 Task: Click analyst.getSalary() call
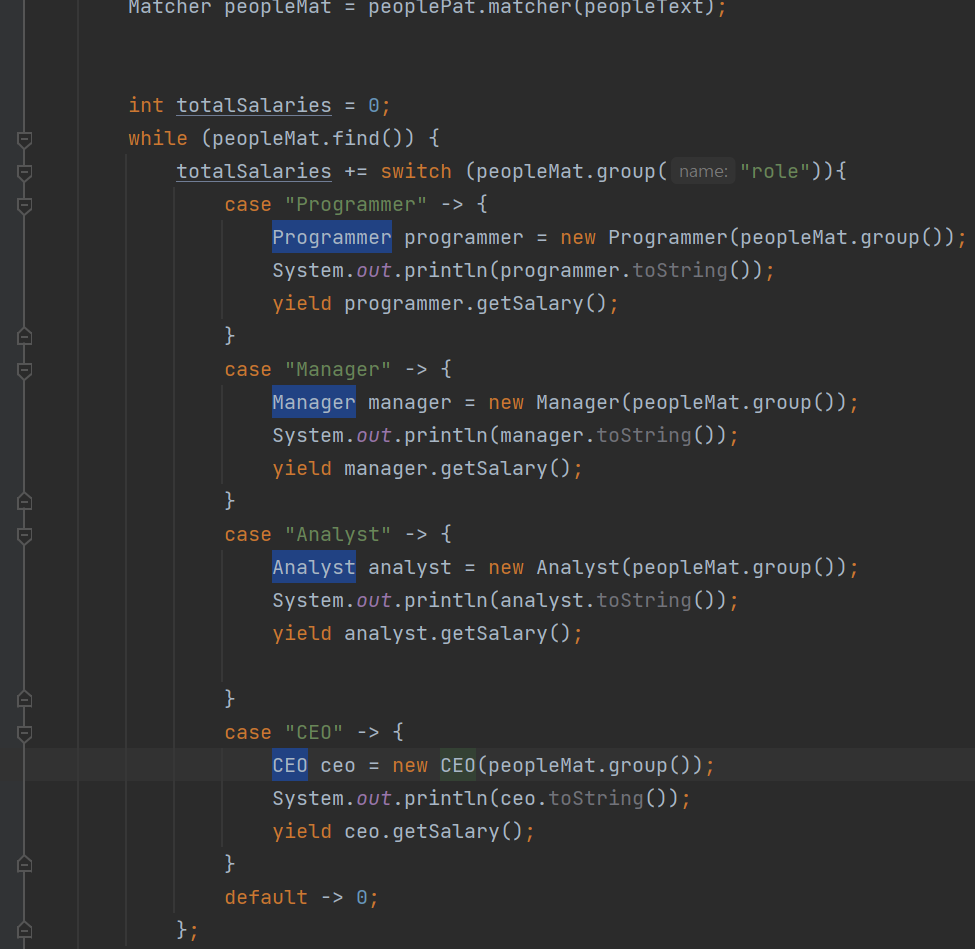pos(458,633)
